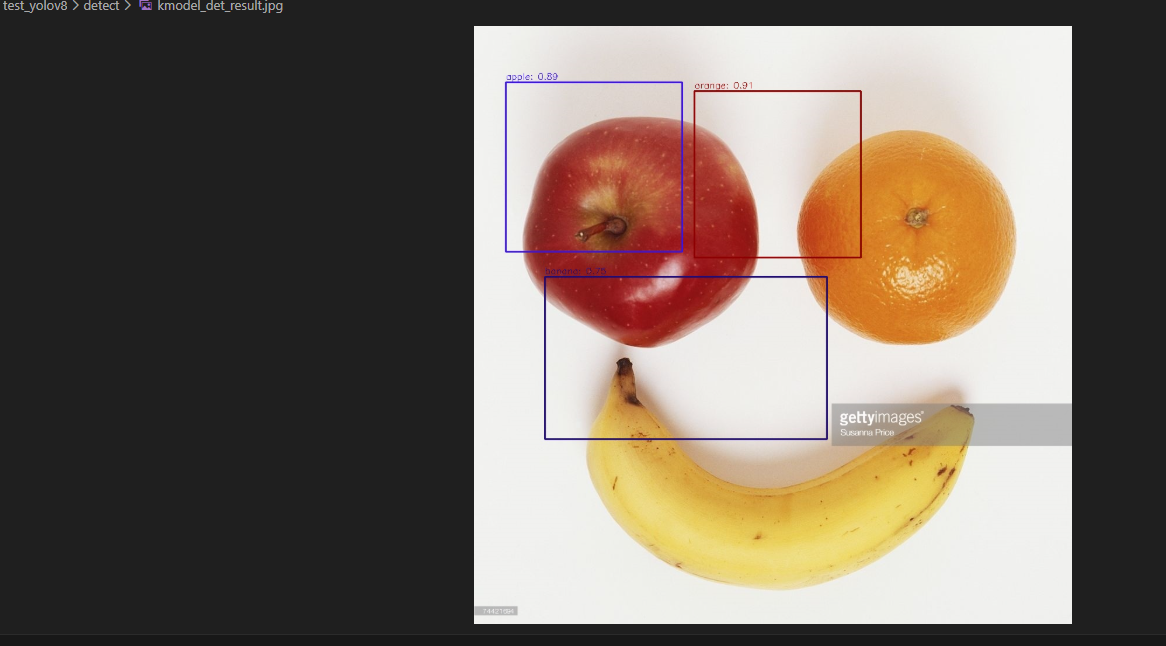Click kmodel_det_result.jpg in the breadcrumb
Screen dimensions: 1166x646
pyautogui.click(x=220, y=6)
